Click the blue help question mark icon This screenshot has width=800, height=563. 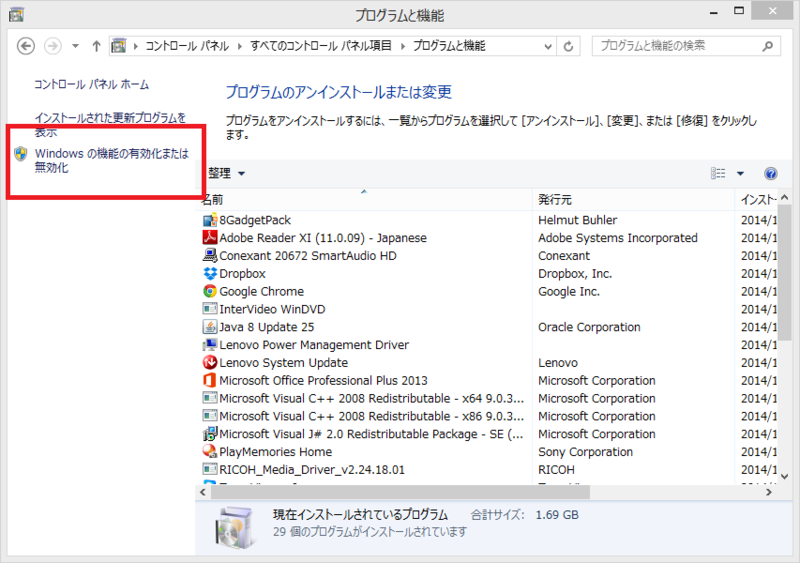[770, 174]
